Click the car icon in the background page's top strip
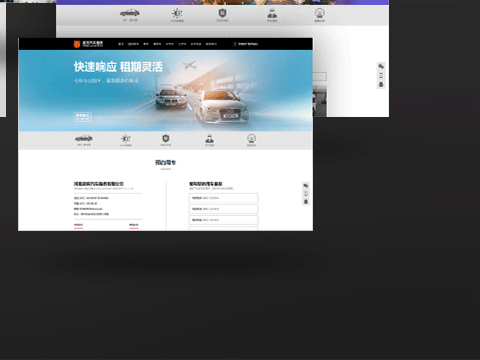The height and width of the screenshot is (360, 480). click(130, 13)
